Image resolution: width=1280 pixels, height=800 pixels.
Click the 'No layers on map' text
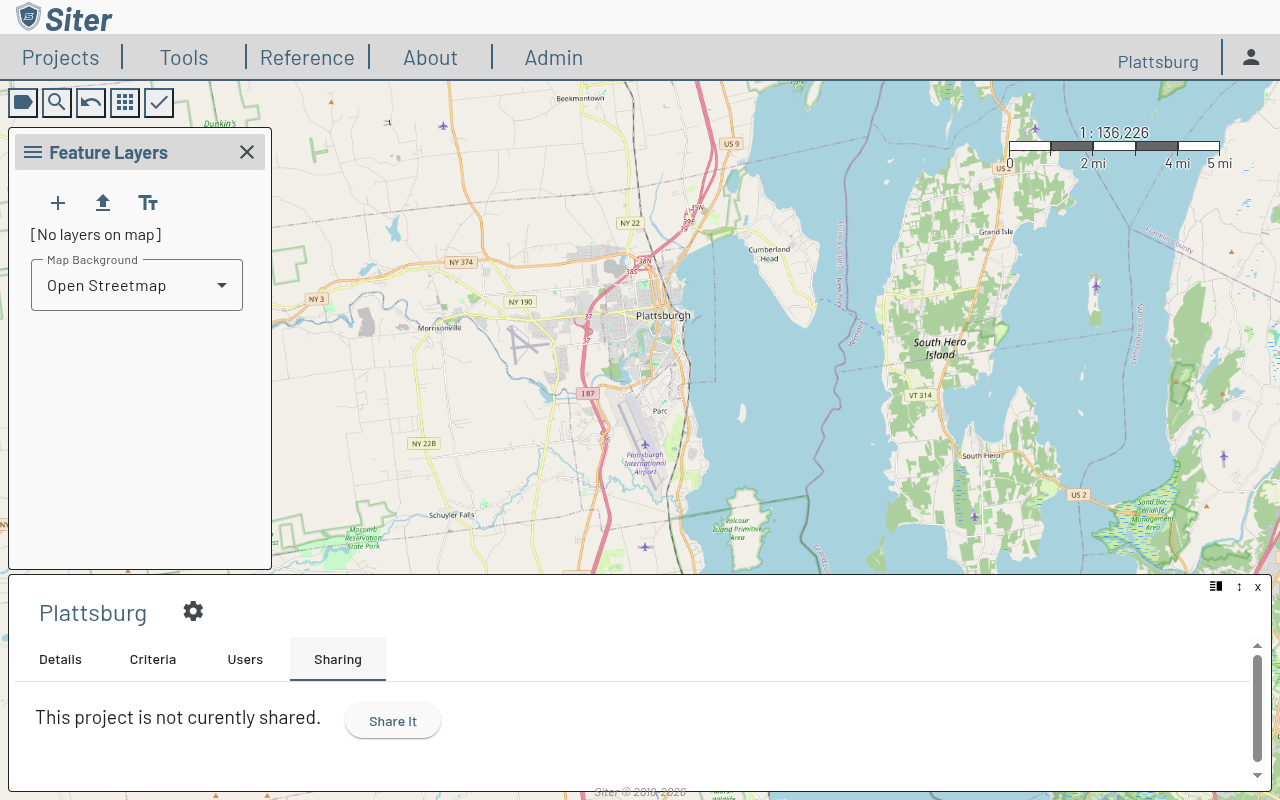point(96,235)
